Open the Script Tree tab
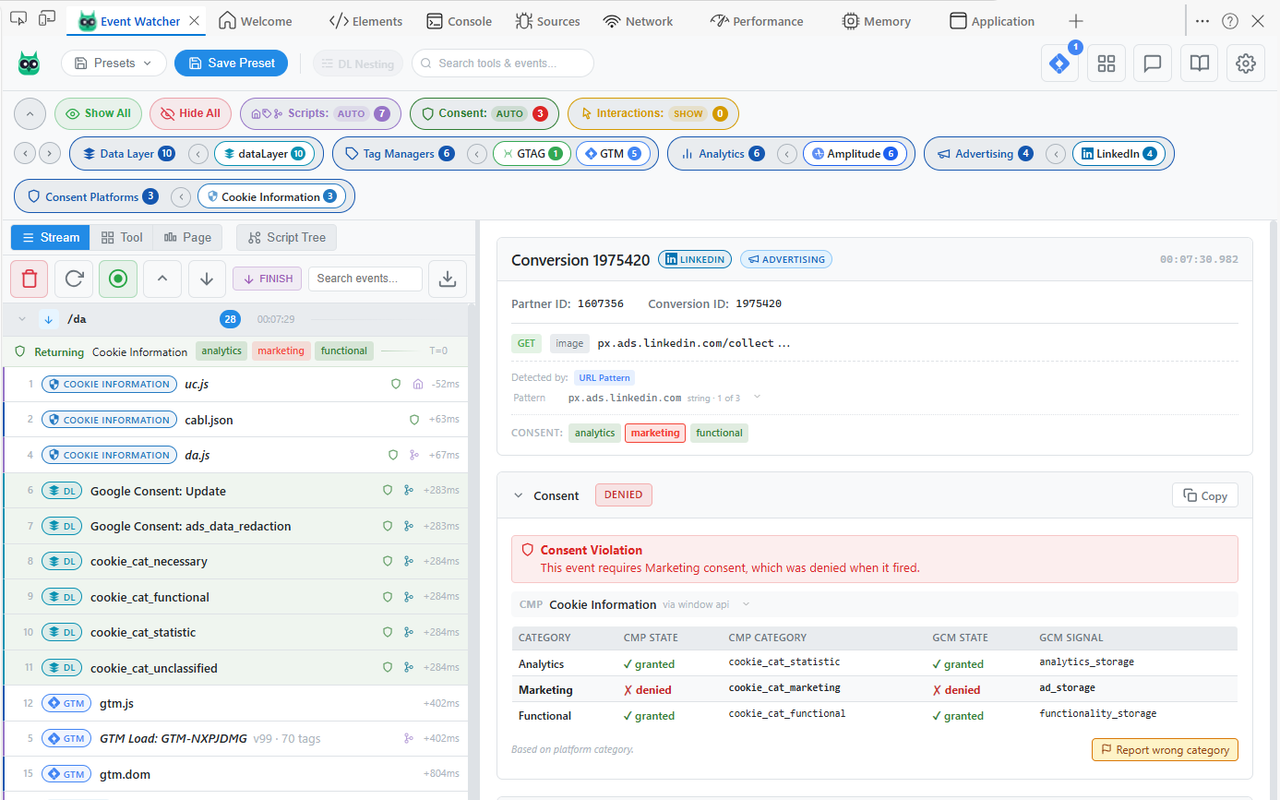The width and height of the screenshot is (1280, 800). [286, 237]
